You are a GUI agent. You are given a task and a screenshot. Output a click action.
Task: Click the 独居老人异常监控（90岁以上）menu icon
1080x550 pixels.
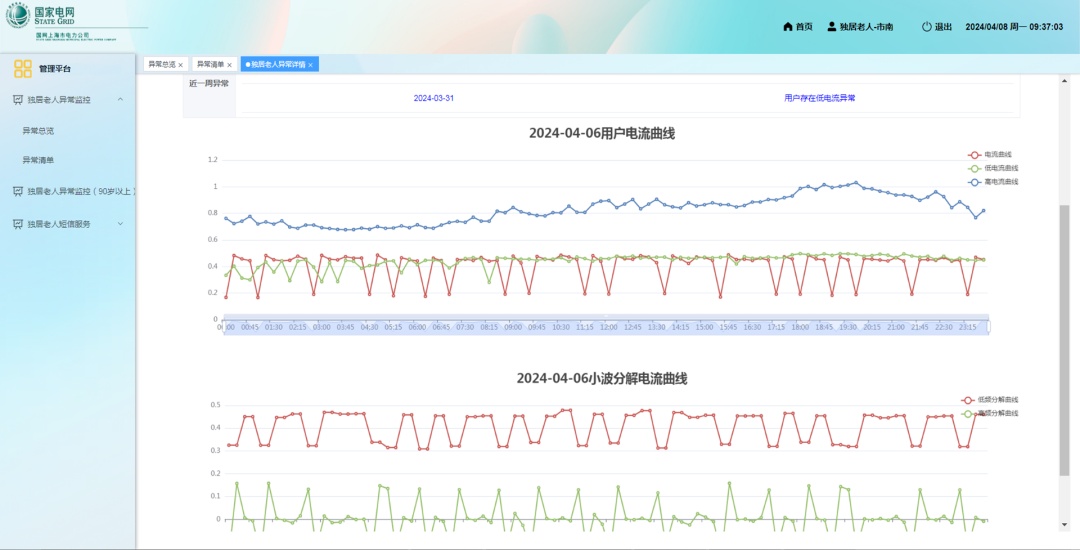pos(17,191)
